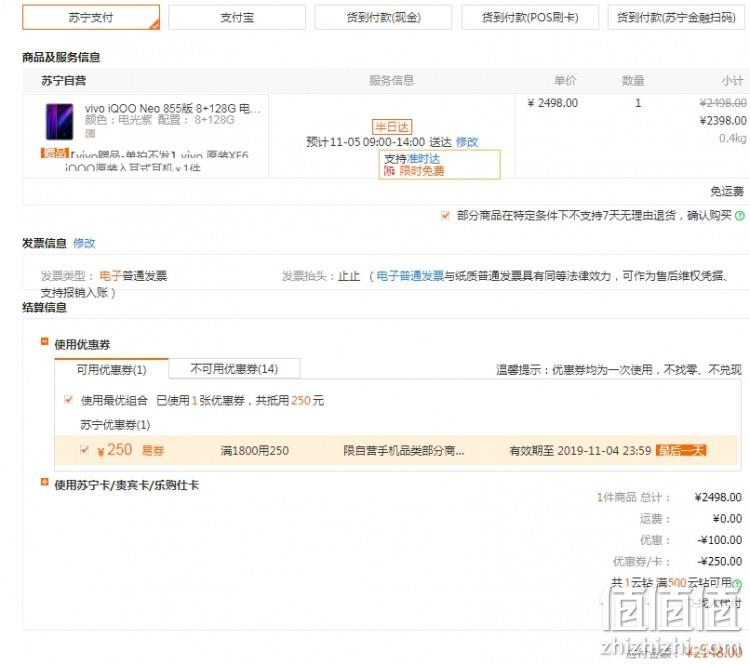The image size is (750, 664).
Task: Click the 苏宁自营 store header
Action: (64, 80)
